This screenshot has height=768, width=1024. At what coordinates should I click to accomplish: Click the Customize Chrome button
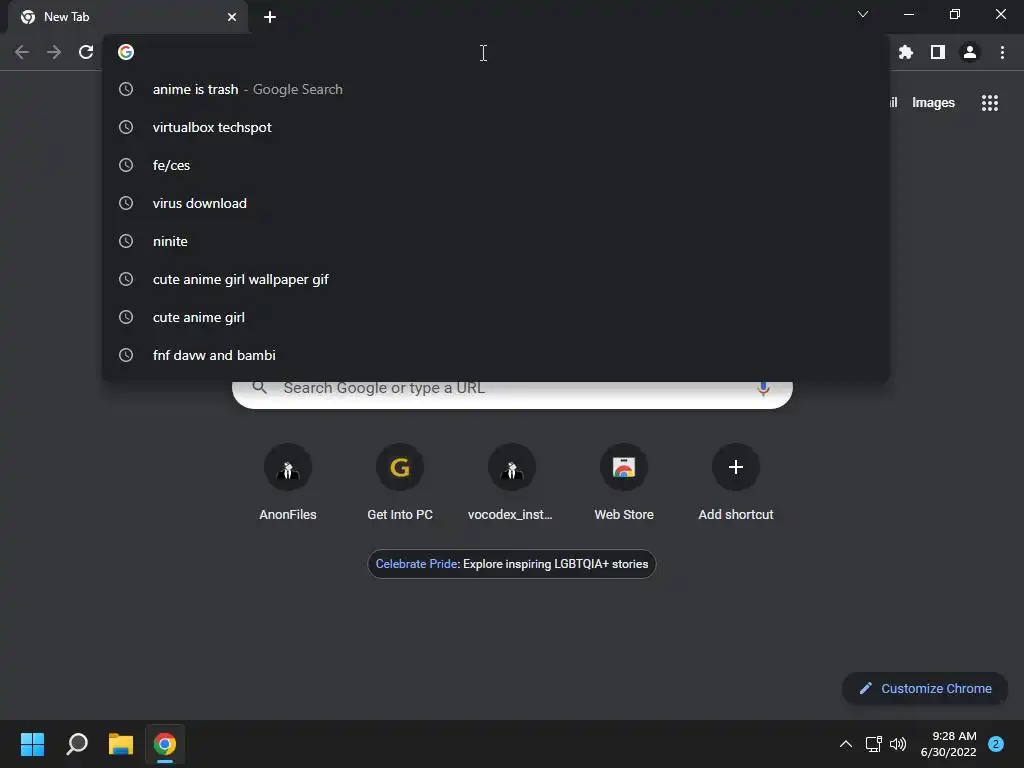pyautogui.click(x=925, y=688)
